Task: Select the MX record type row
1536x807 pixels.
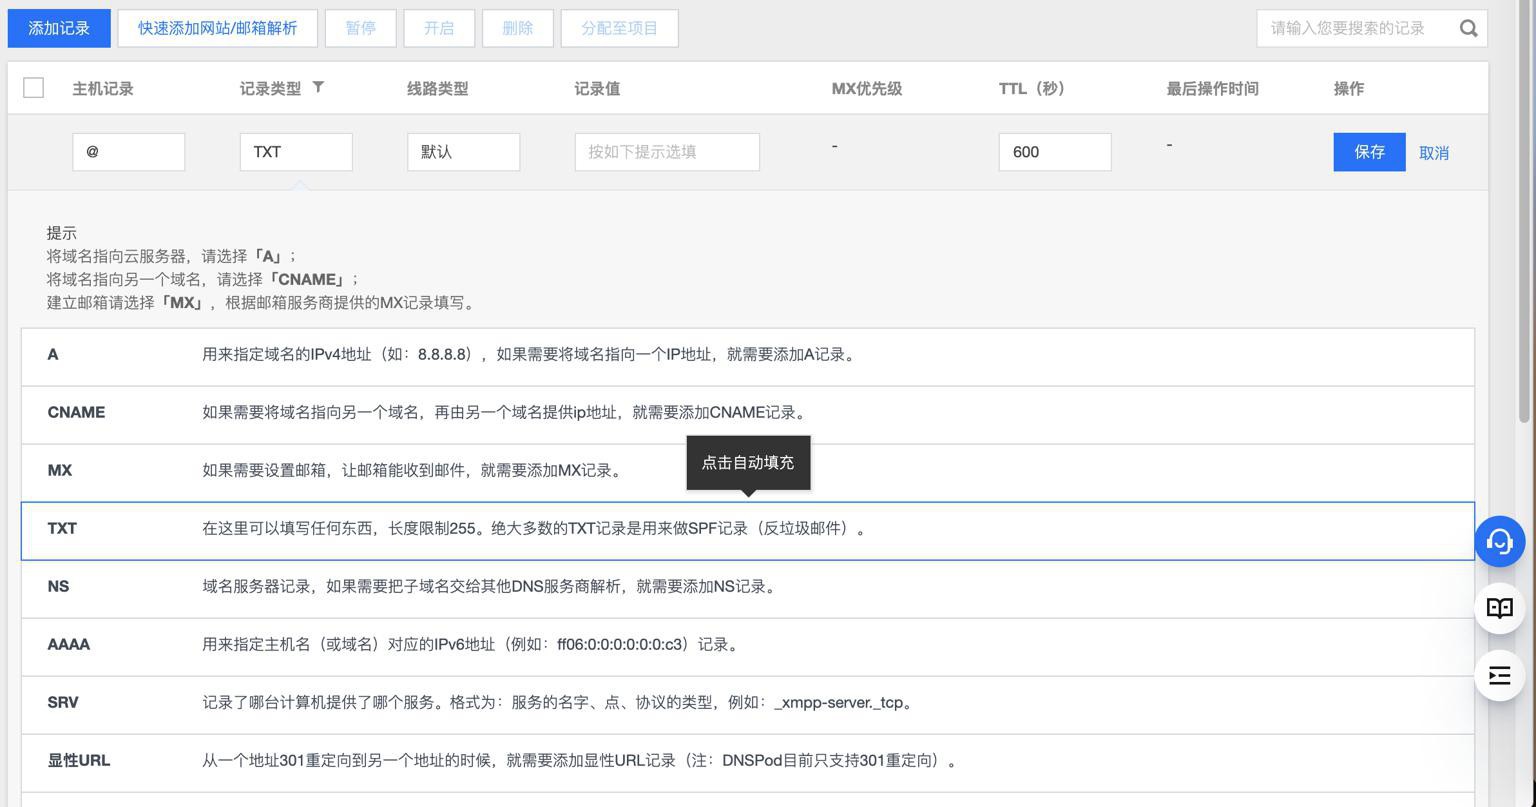Action: point(748,473)
